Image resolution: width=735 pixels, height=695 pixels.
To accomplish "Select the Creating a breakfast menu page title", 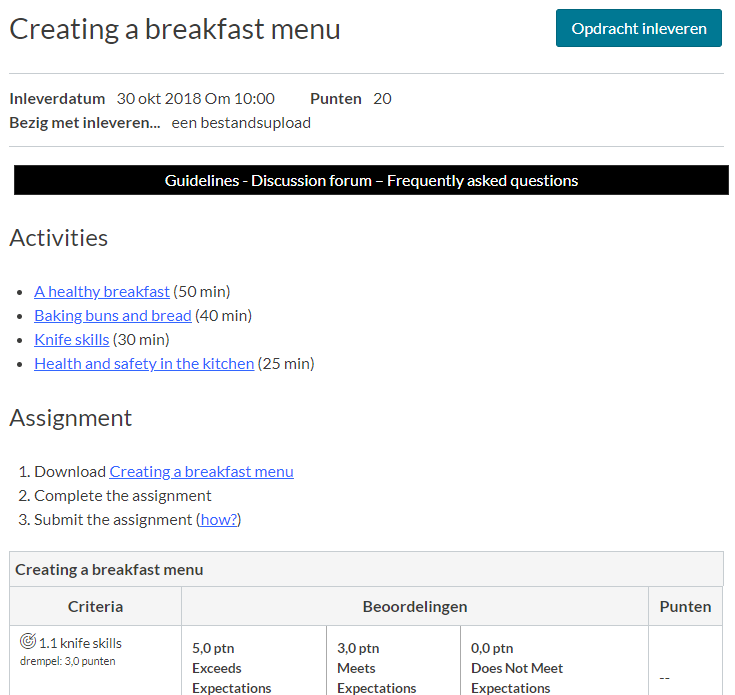I will point(175,29).
